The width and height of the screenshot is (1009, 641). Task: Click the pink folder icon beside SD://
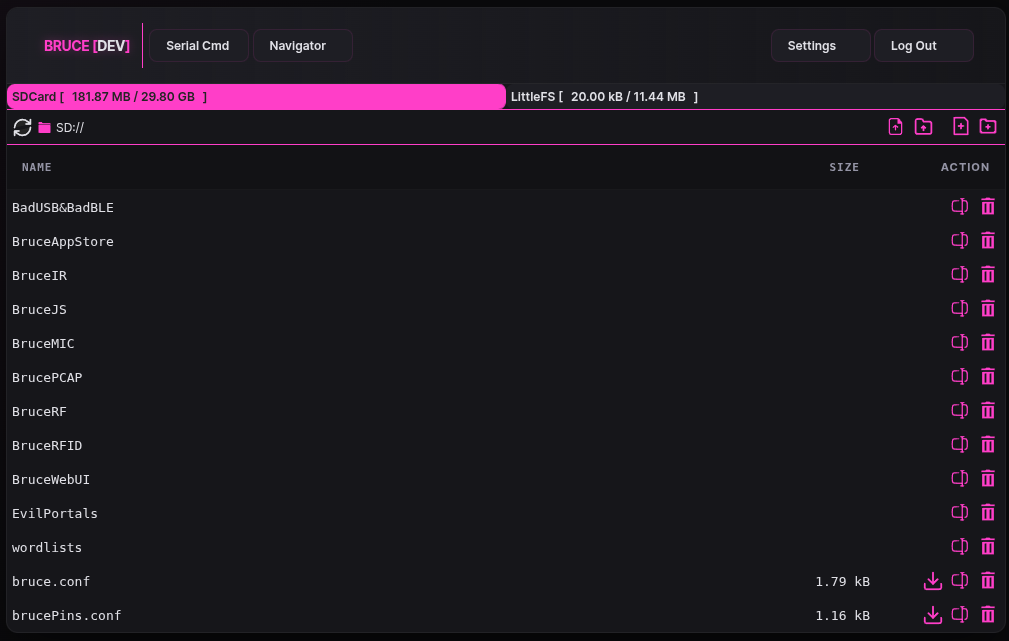[x=44, y=127]
